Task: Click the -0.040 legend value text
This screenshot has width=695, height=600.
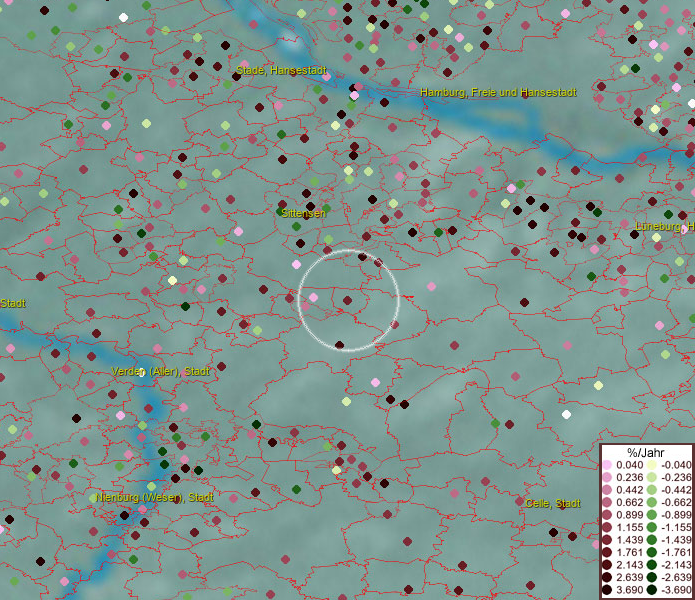Action: (676, 465)
